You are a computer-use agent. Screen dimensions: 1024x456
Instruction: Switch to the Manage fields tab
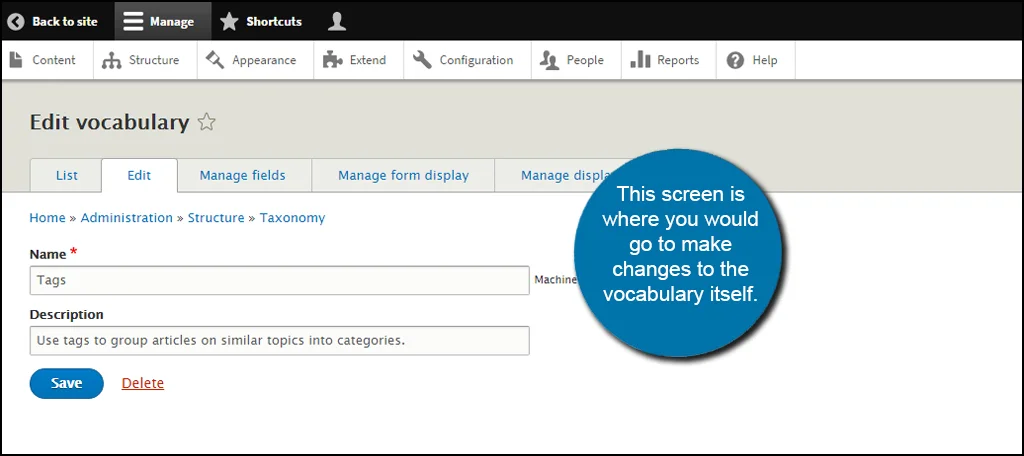pos(242,175)
